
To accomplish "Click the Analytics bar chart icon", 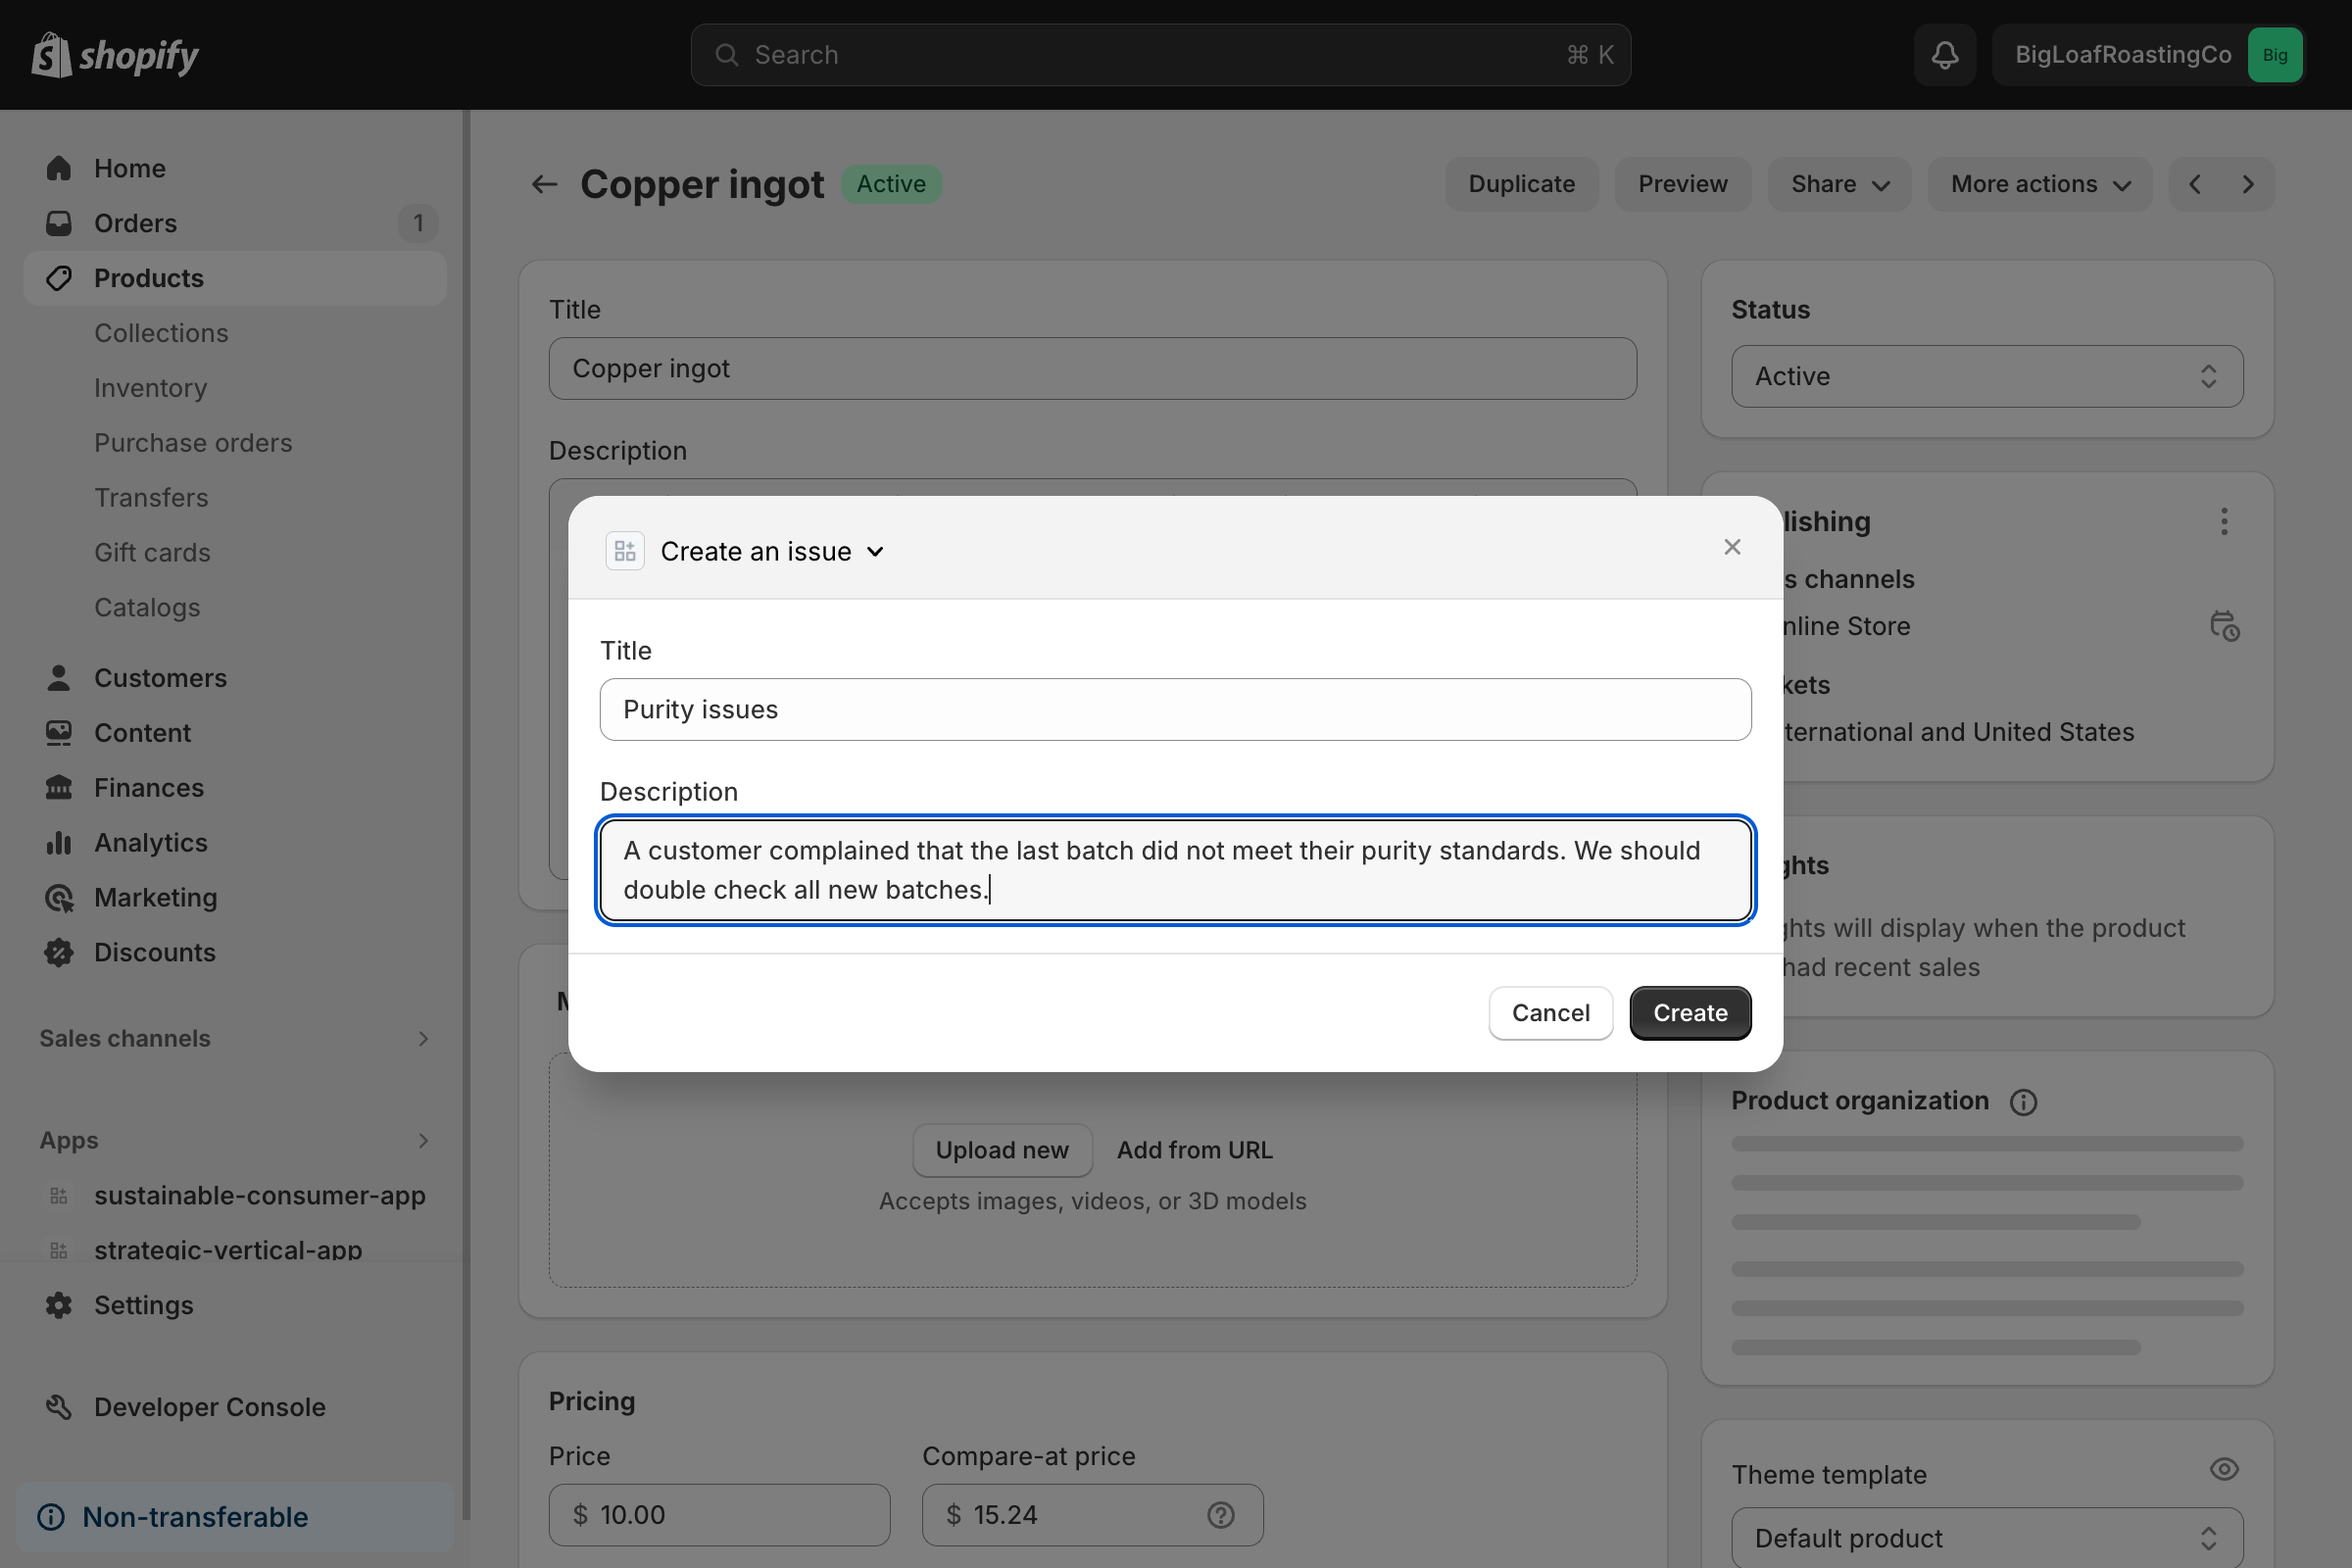I will tap(59, 843).
